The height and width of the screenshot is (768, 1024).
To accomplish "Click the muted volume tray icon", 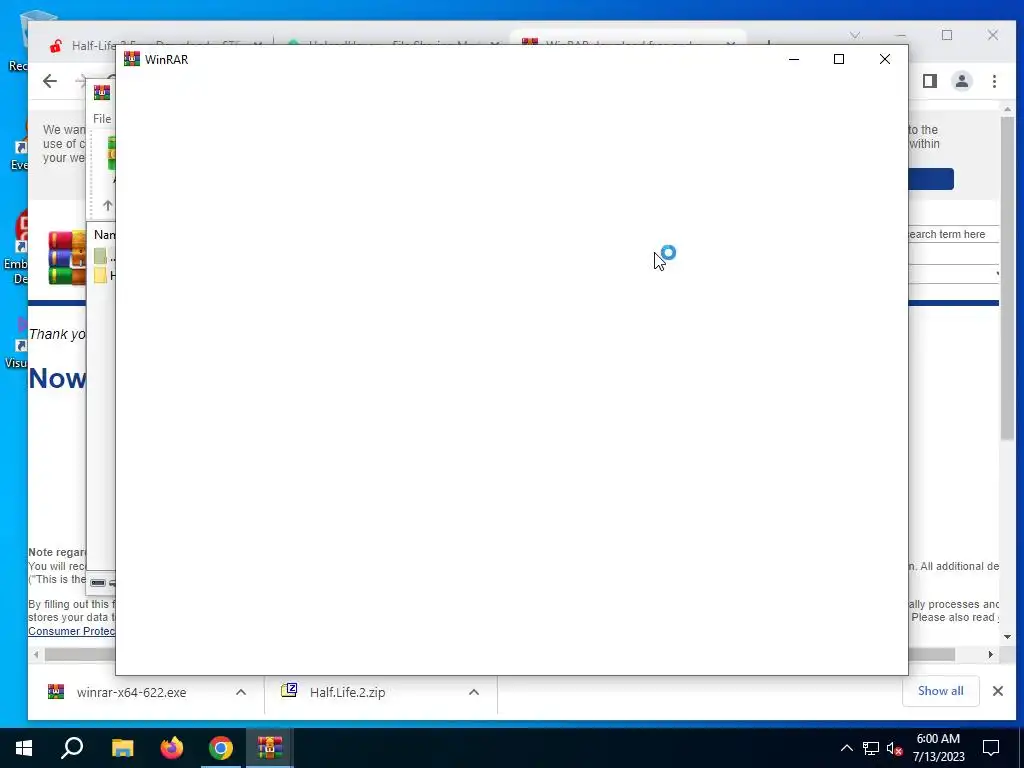I will click(x=895, y=748).
